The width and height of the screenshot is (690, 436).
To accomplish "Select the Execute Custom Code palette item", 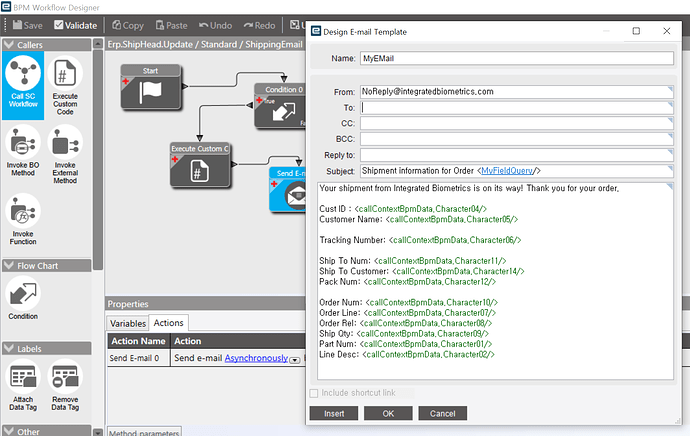I will point(65,85).
